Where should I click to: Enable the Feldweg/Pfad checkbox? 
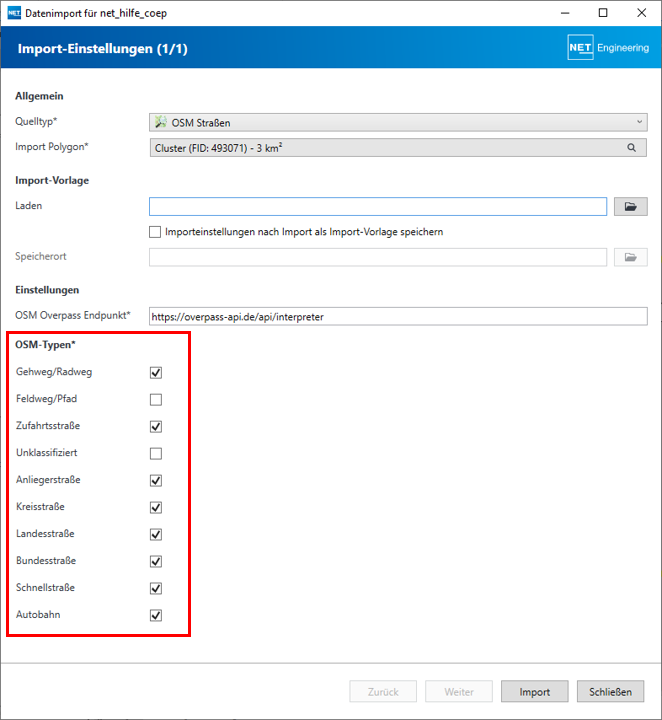[x=156, y=399]
